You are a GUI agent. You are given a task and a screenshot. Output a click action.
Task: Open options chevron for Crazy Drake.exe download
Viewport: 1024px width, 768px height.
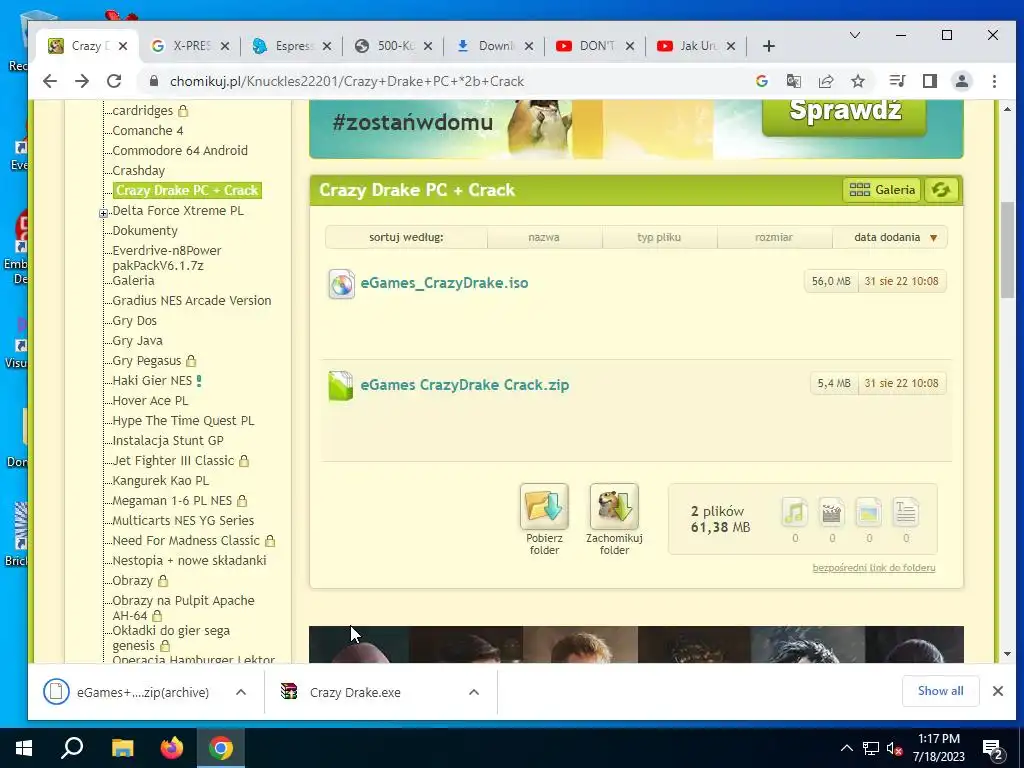pyautogui.click(x=474, y=692)
